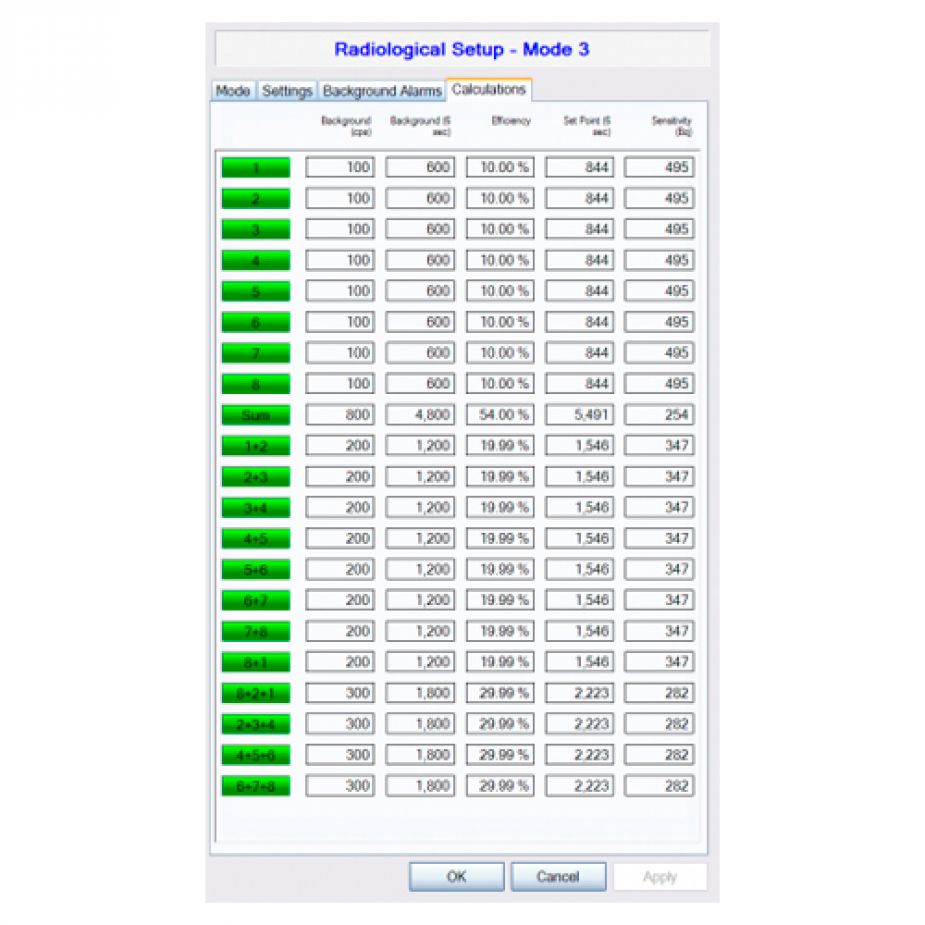925x925 pixels.
Task: Select Sensitivity field in row 3
Action: (x=659, y=229)
